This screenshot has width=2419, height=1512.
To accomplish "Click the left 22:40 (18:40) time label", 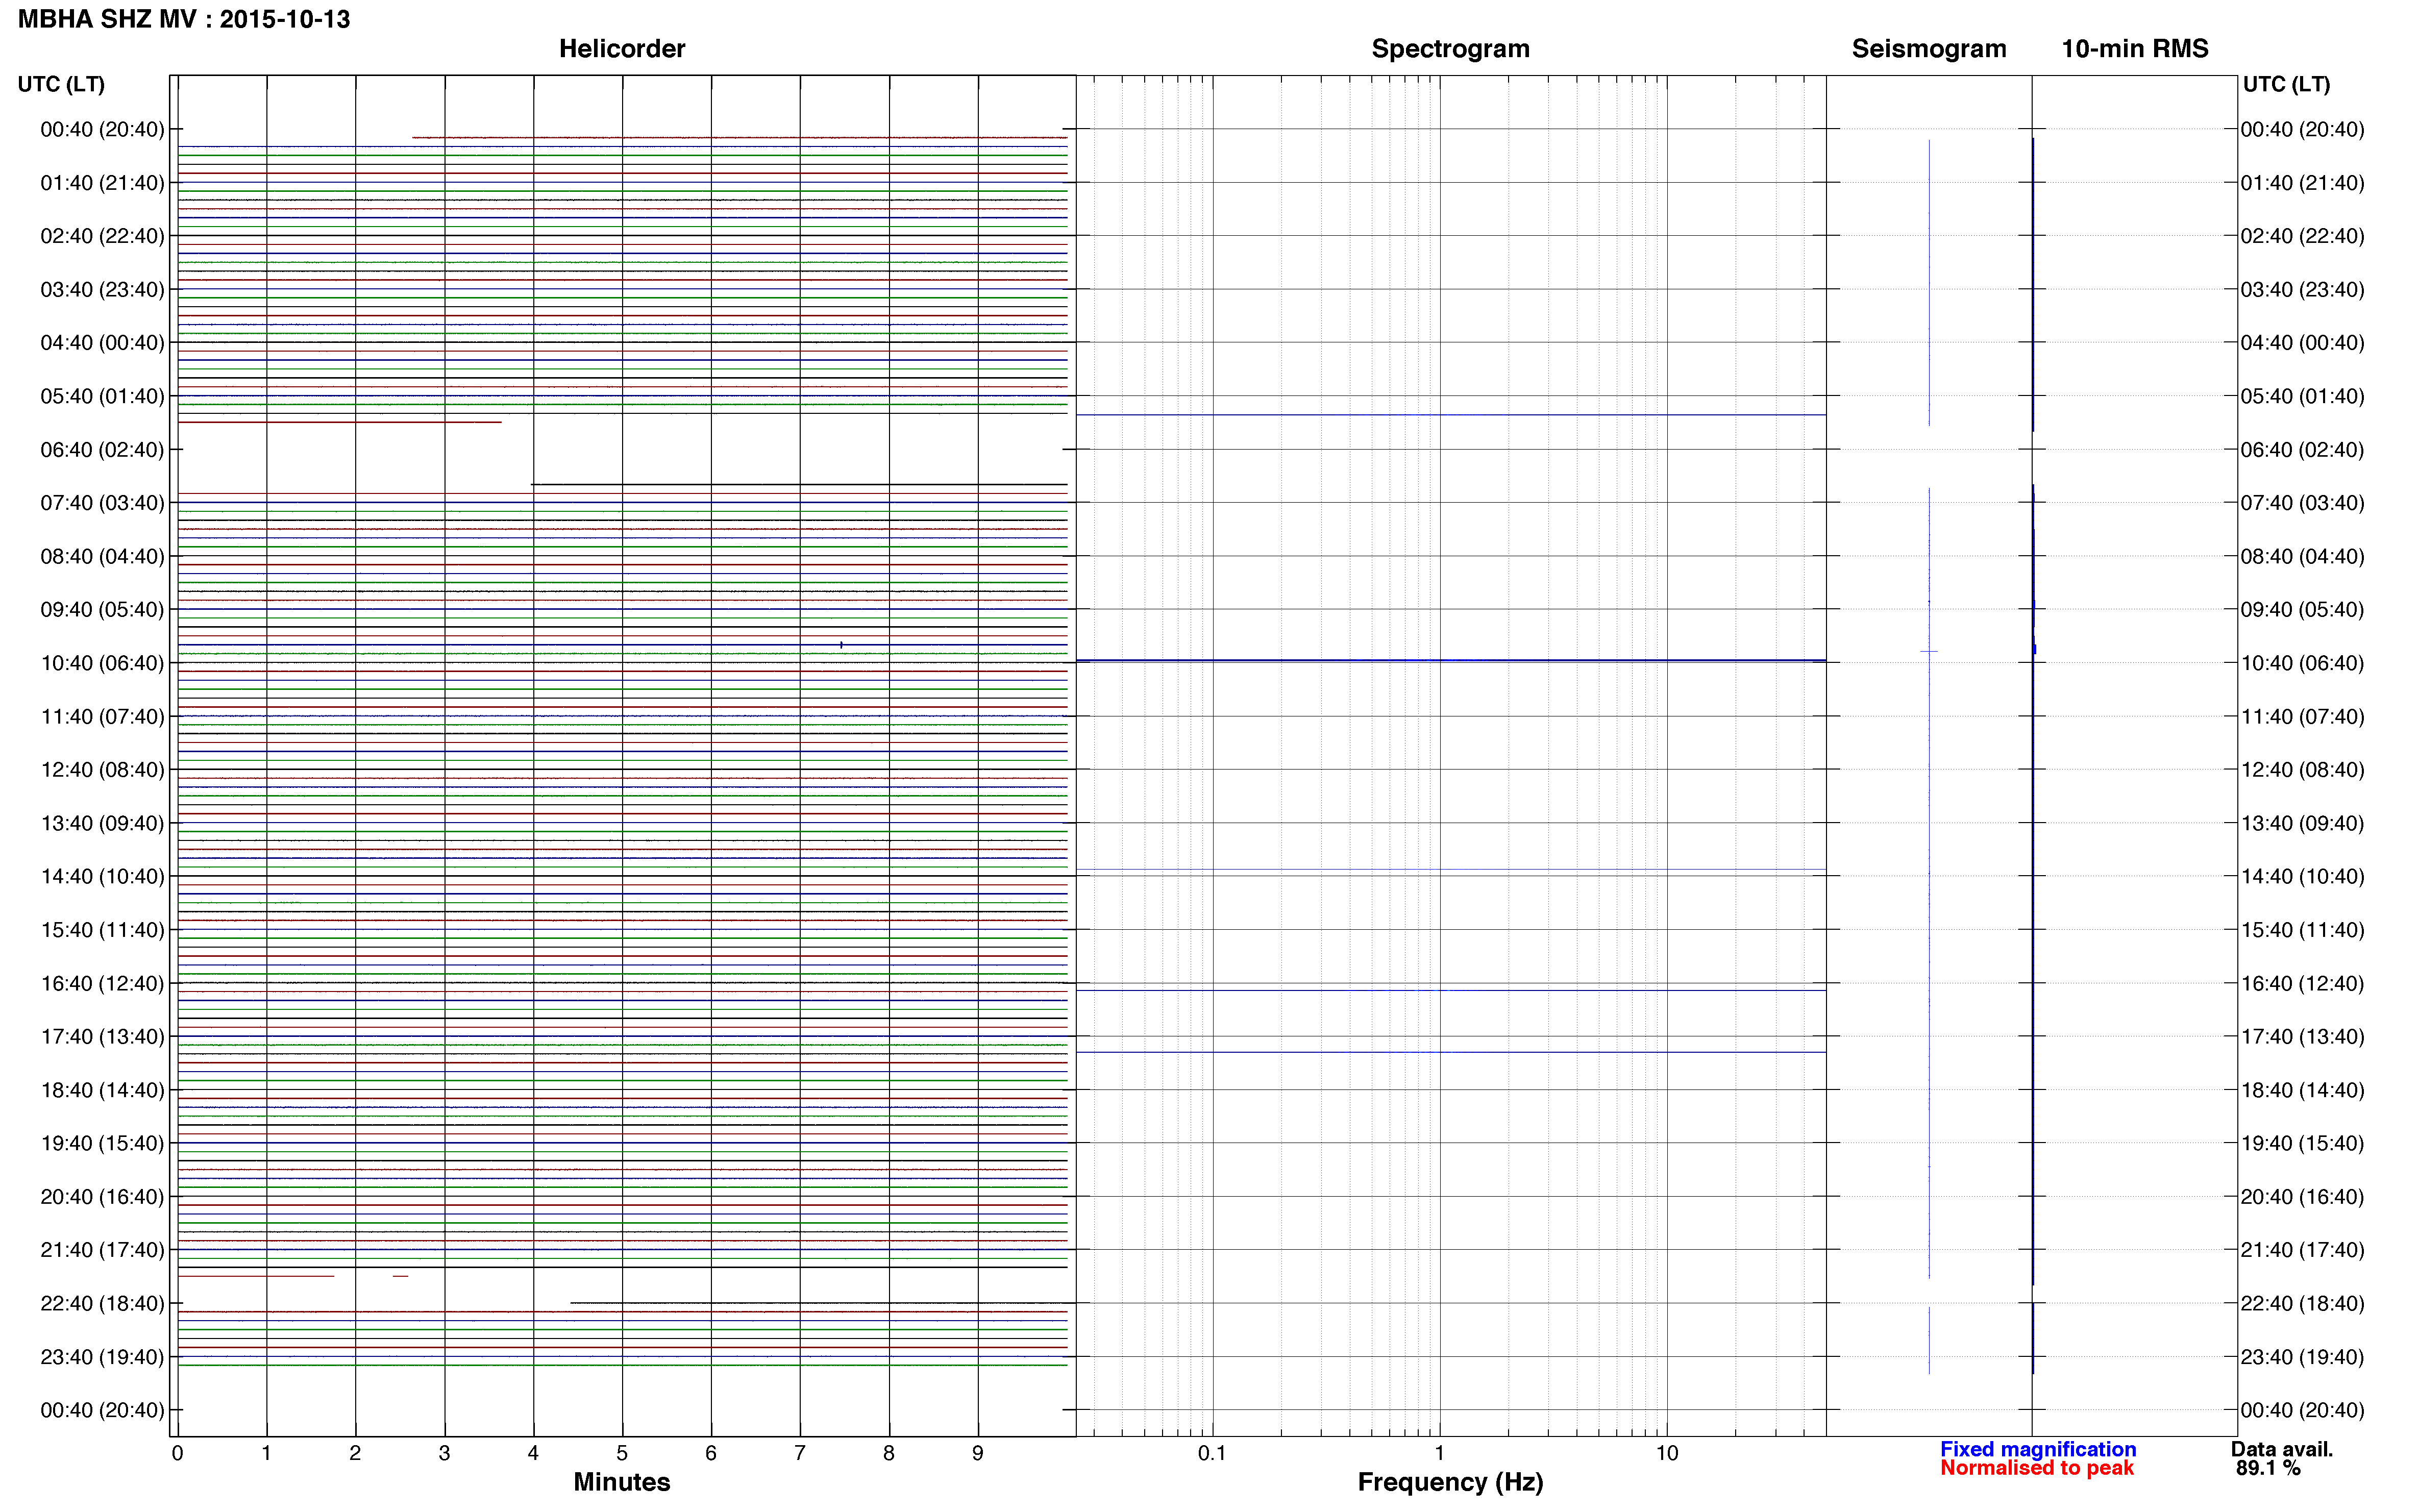I will click(102, 1303).
